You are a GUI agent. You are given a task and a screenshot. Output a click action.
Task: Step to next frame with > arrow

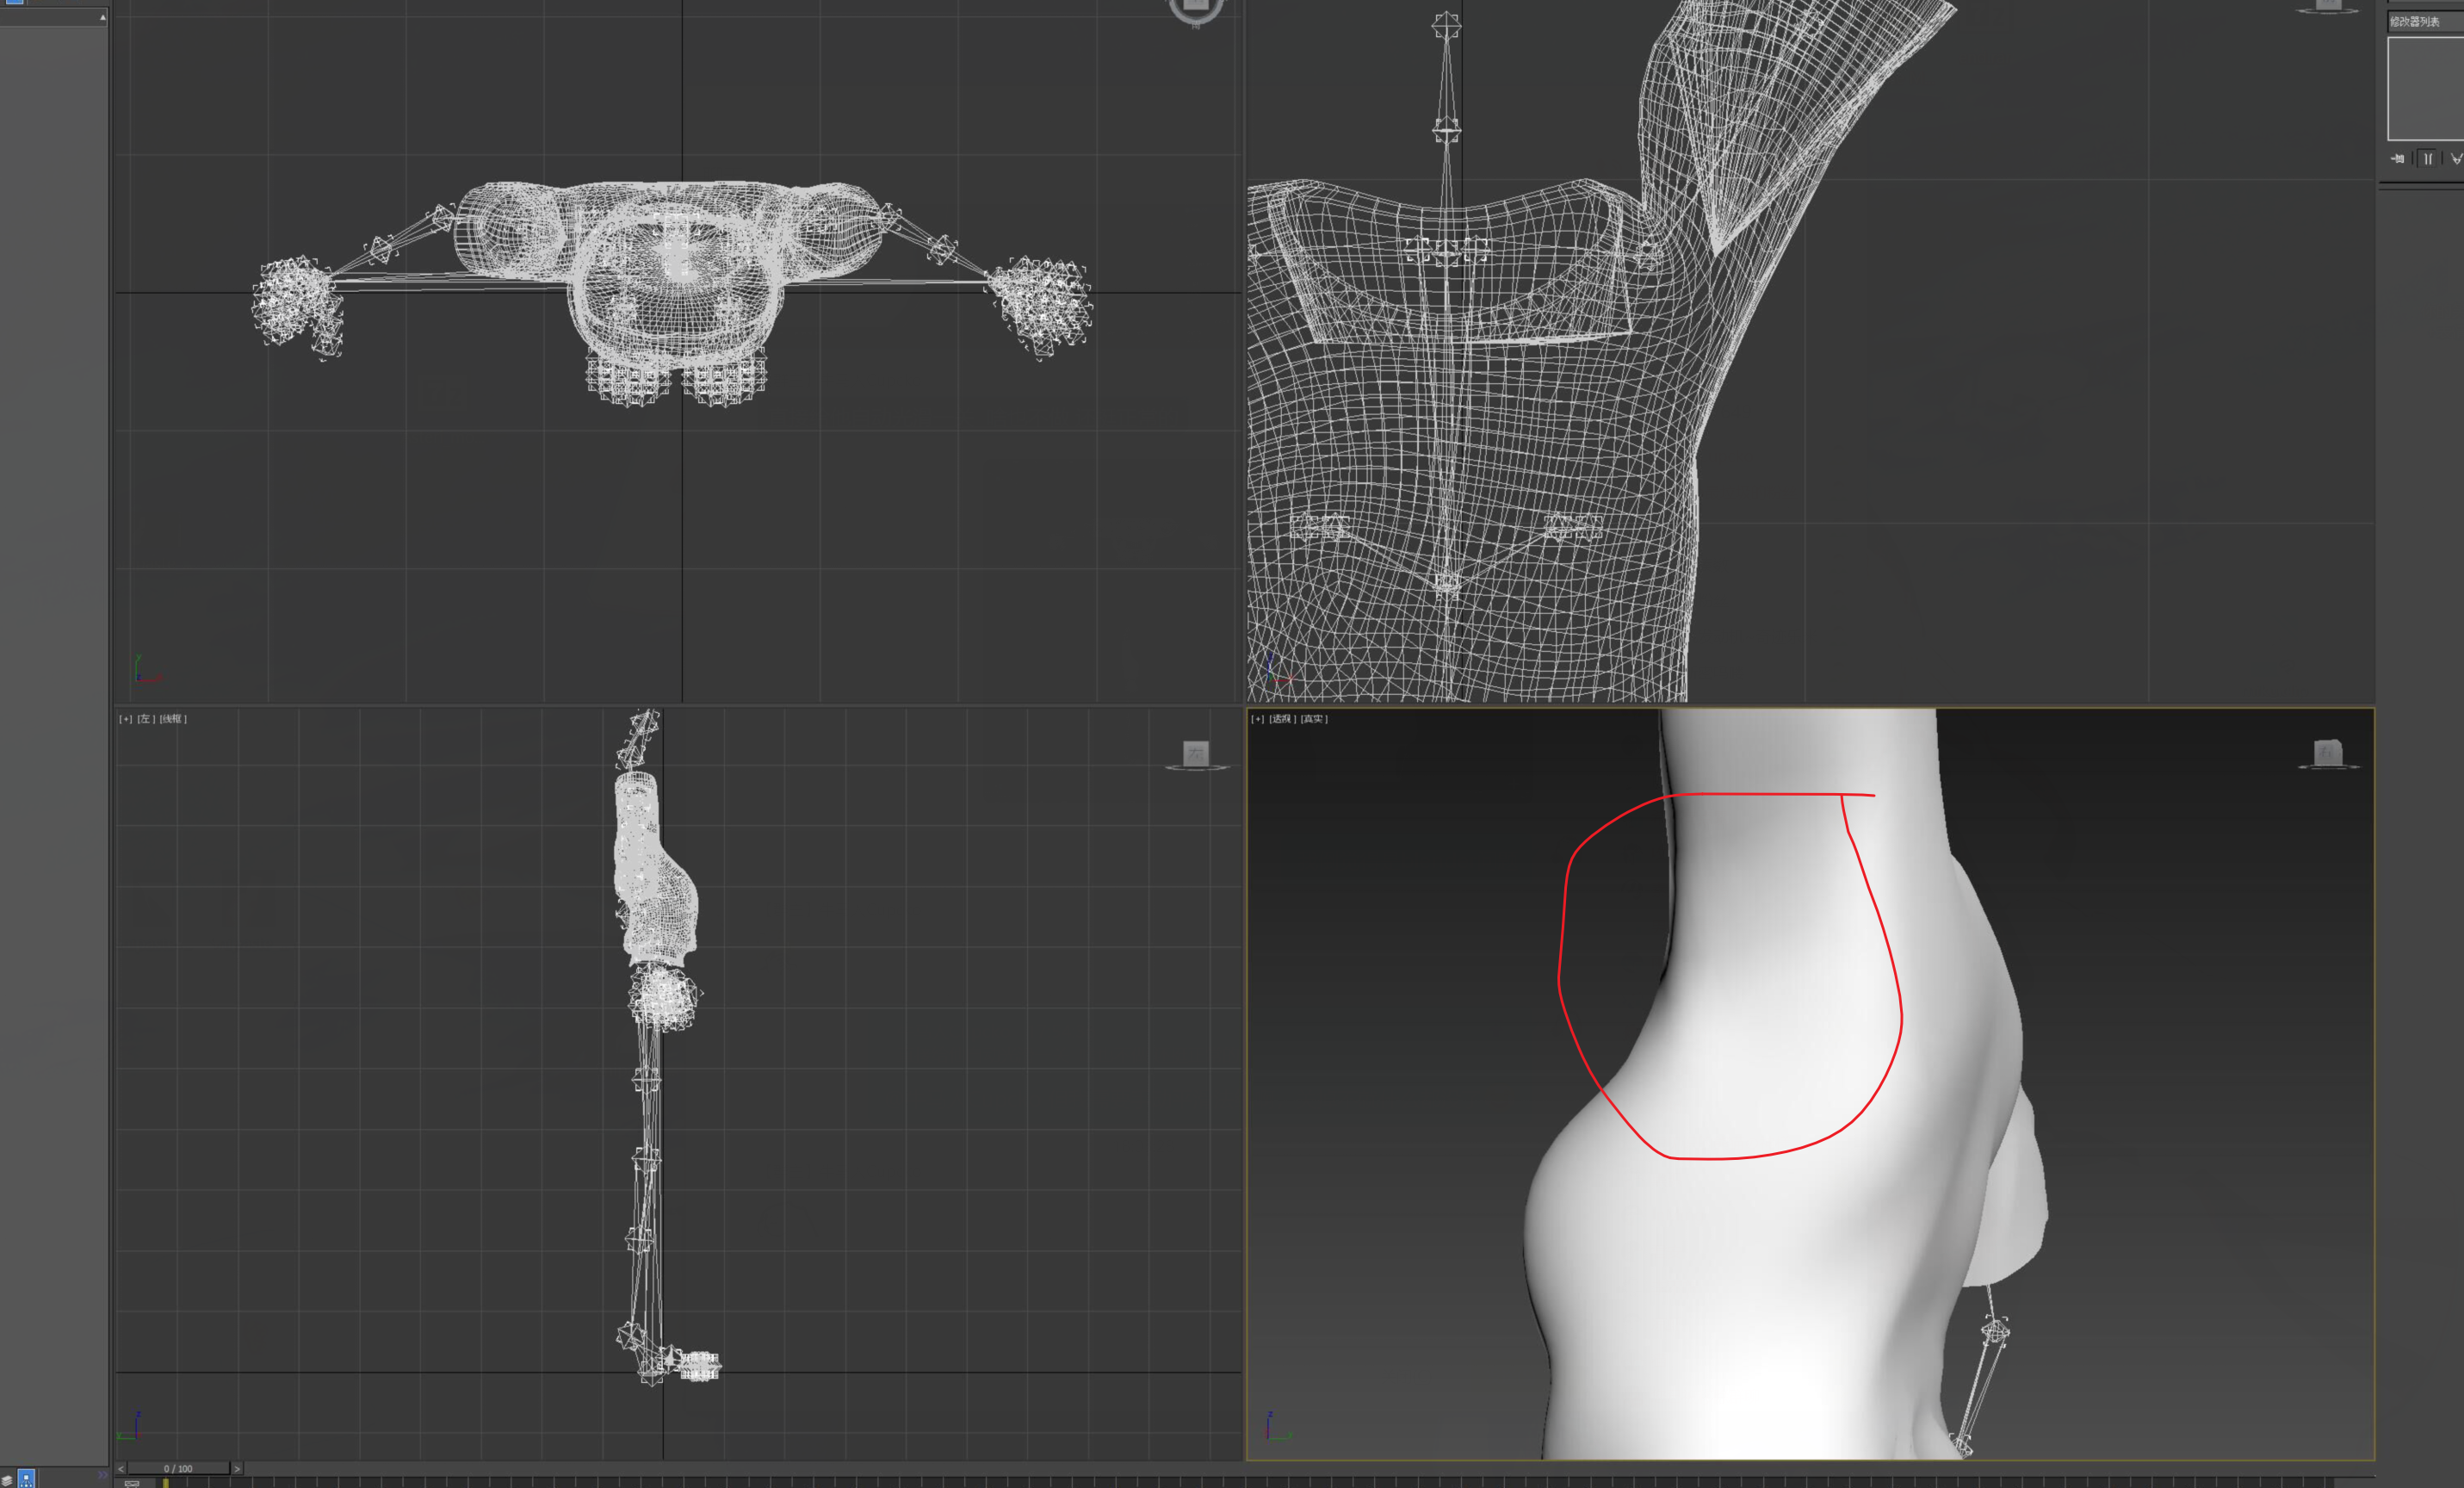[237, 1469]
